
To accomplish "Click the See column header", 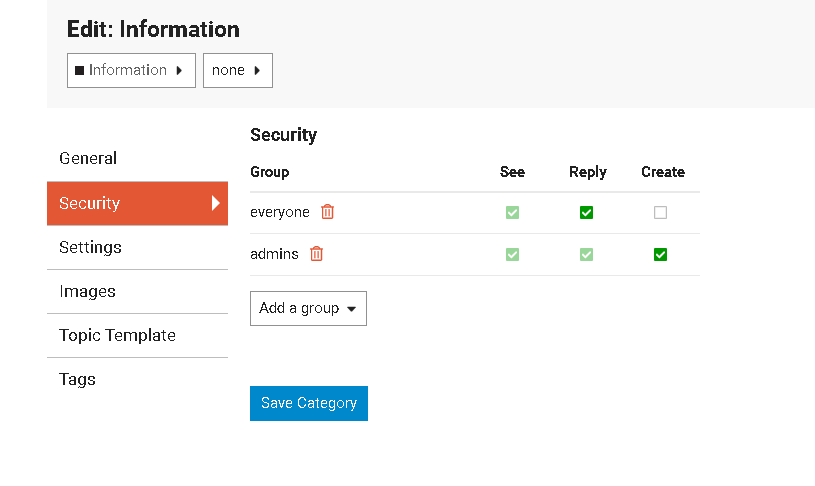I will pos(512,172).
